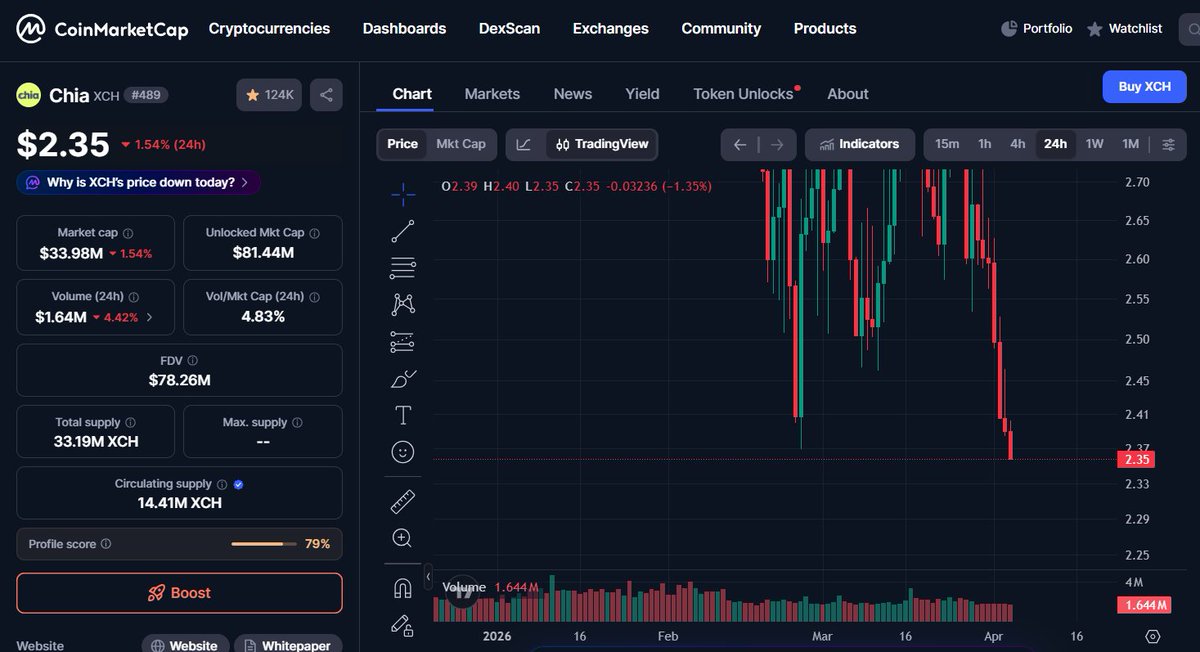Image resolution: width=1200 pixels, height=652 pixels.
Task: Select the horizontal lines Fibonacci tool
Action: pyautogui.click(x=403, y=268)
